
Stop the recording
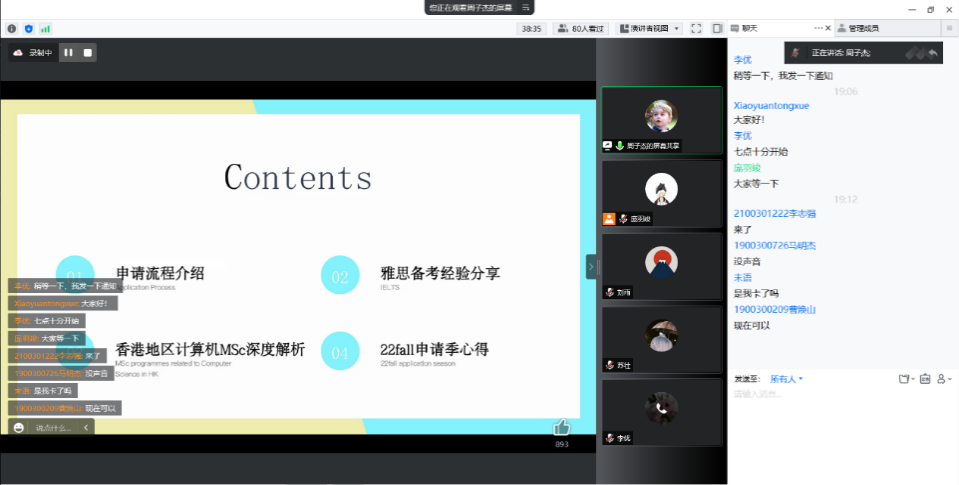coord(88,52)
